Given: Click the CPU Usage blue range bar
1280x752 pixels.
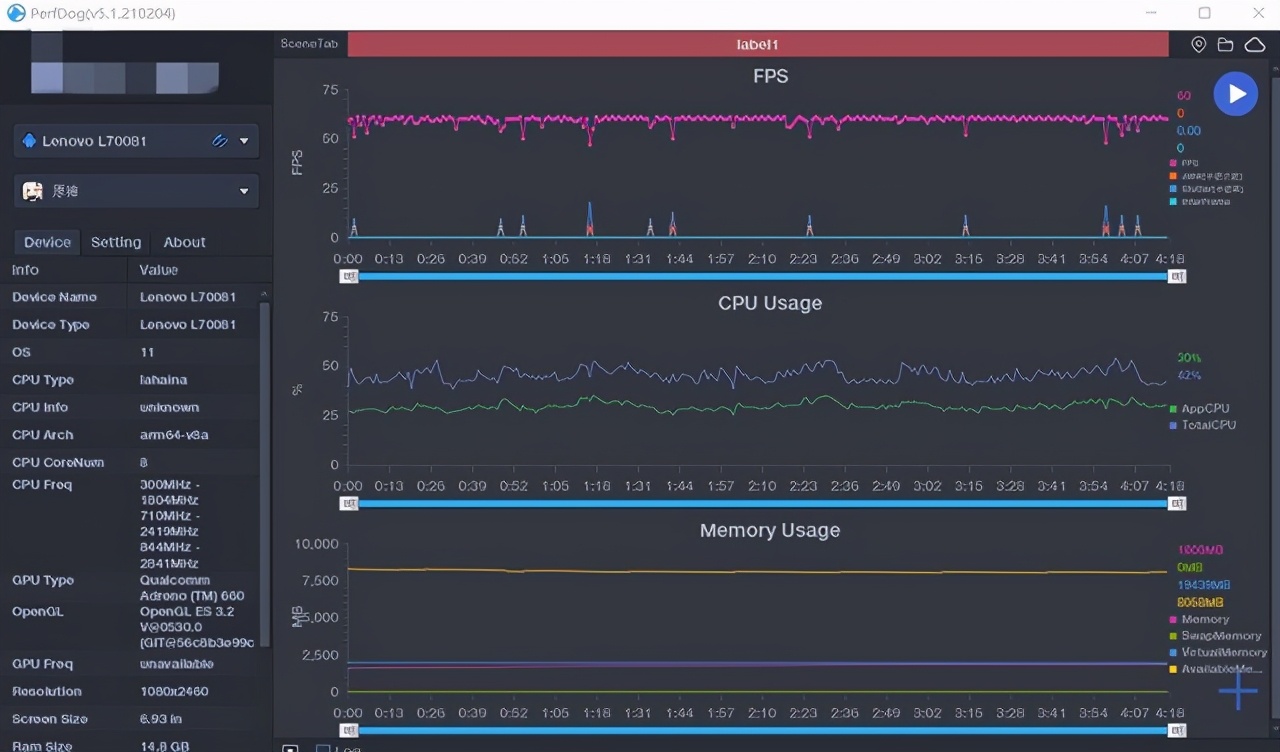Looking at the screenshot, I should click(763, 503).
